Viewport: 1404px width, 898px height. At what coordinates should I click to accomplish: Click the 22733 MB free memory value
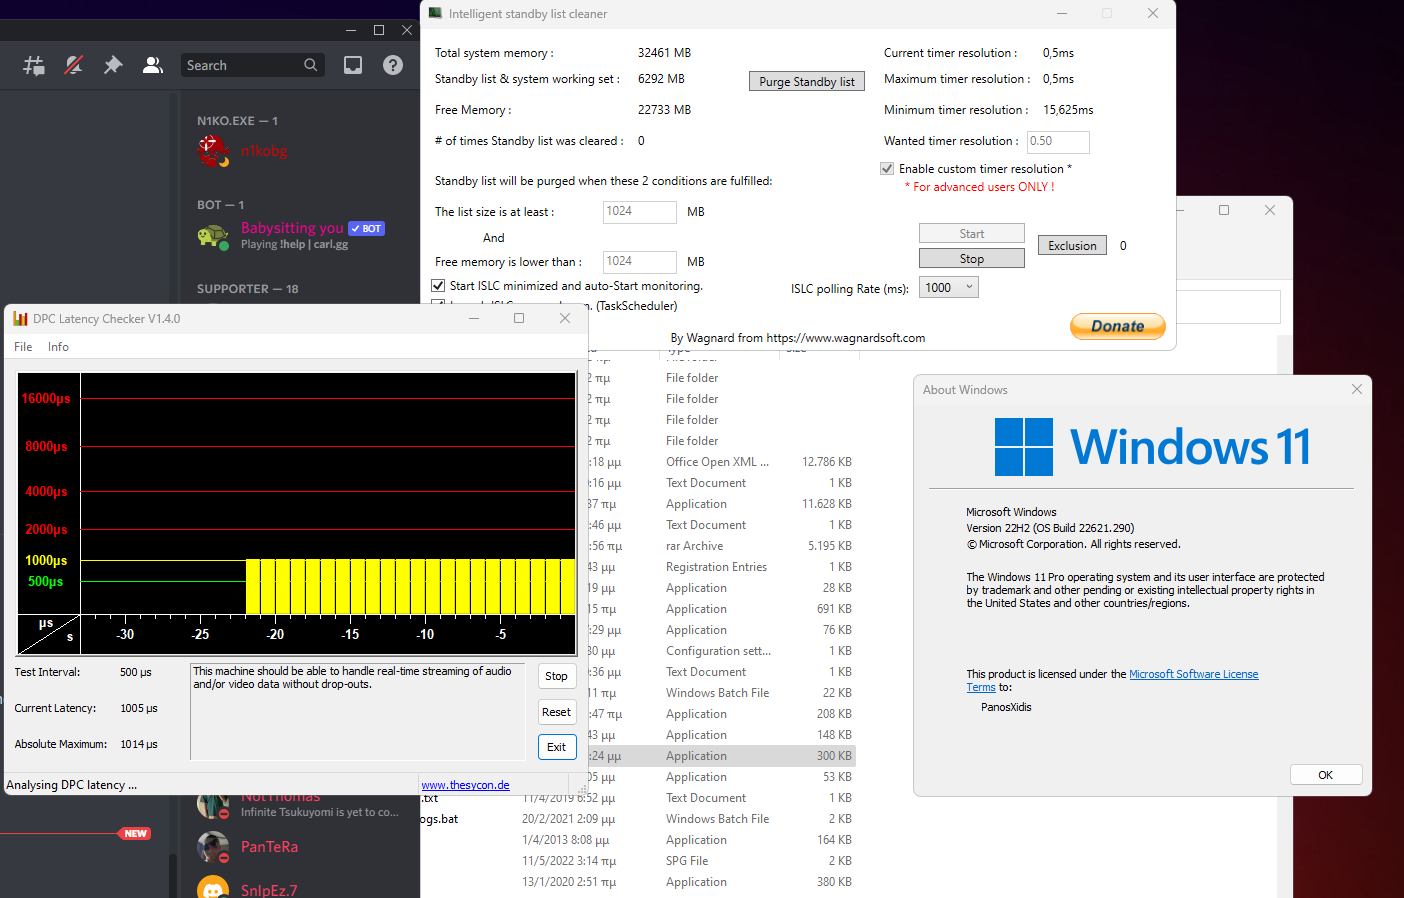(664, 110)
